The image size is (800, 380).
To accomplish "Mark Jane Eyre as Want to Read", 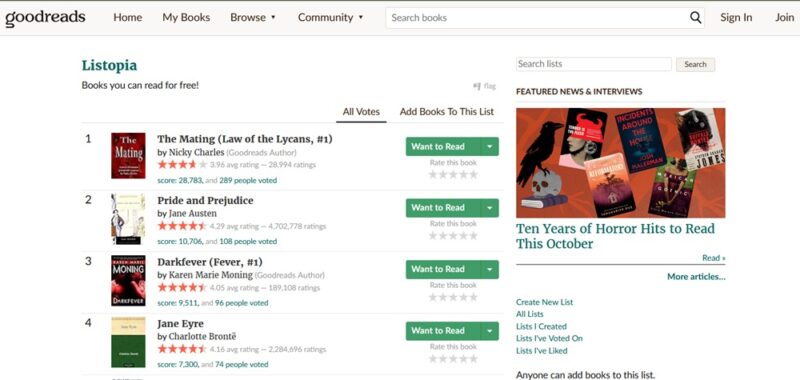I will point(443,331).
